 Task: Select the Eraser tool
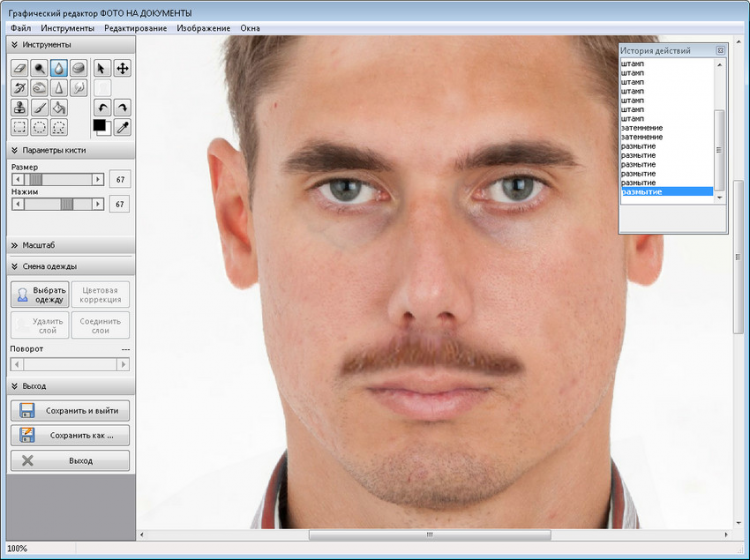20,68
